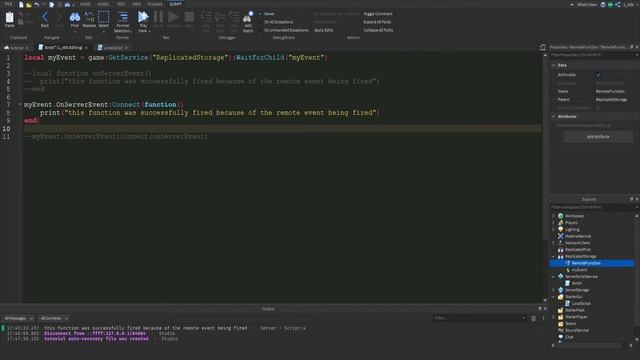Click the new file icon in quick access bar
Viewport: 640px width, 360px height.
(x=21, y=4)
